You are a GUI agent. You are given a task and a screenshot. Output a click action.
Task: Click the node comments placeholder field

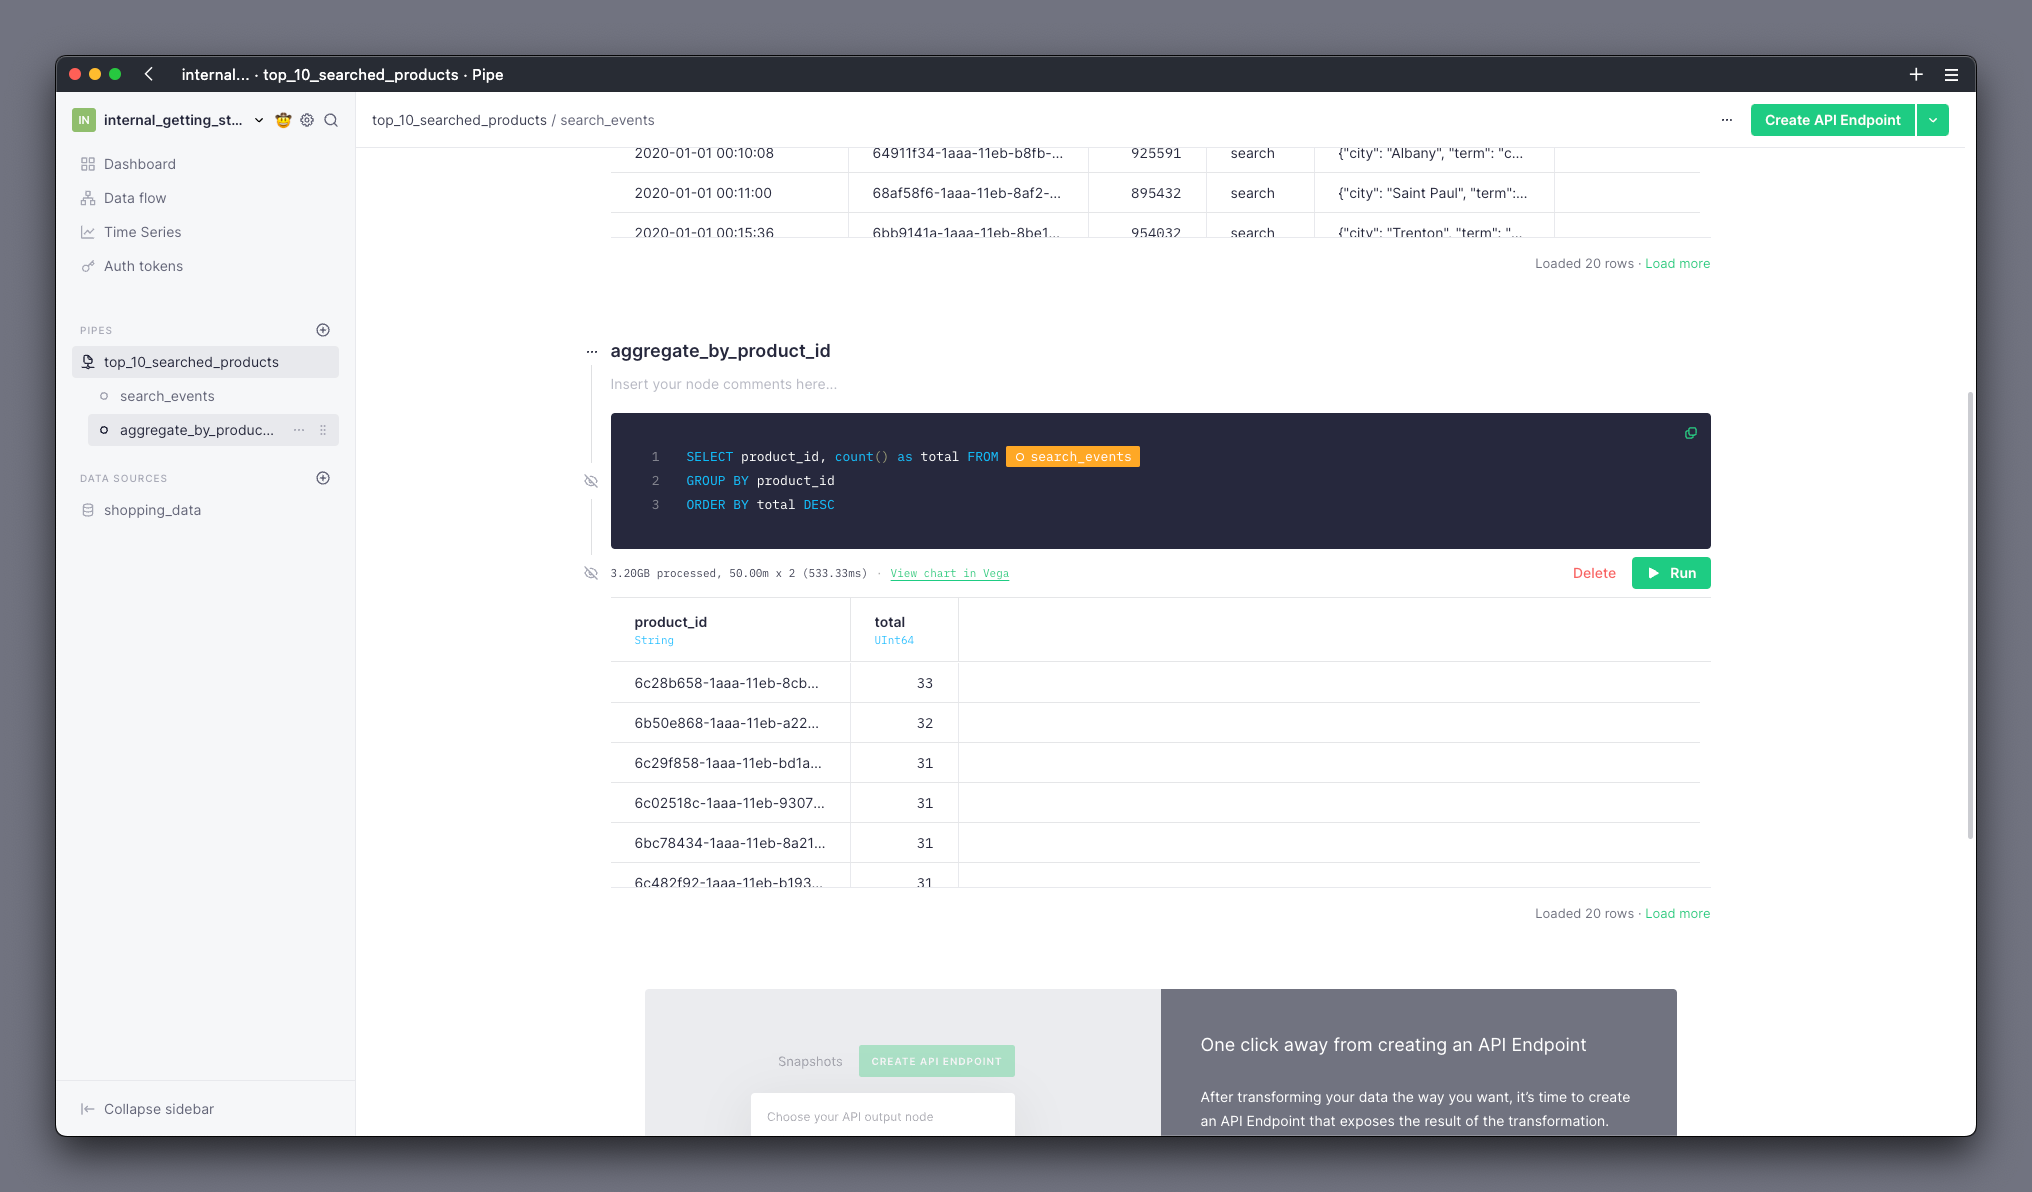723,384
